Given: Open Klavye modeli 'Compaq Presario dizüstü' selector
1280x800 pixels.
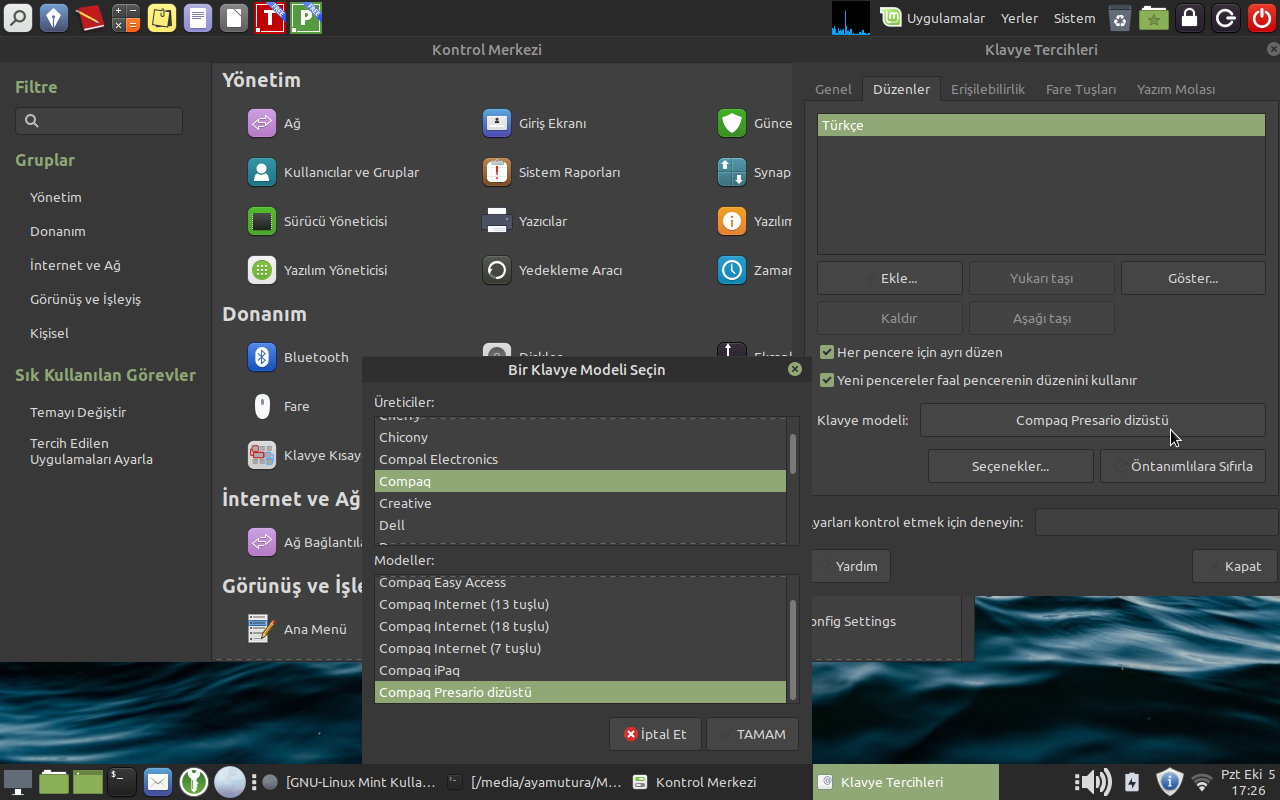Looking at the screenshot, I should (1092, 420).
